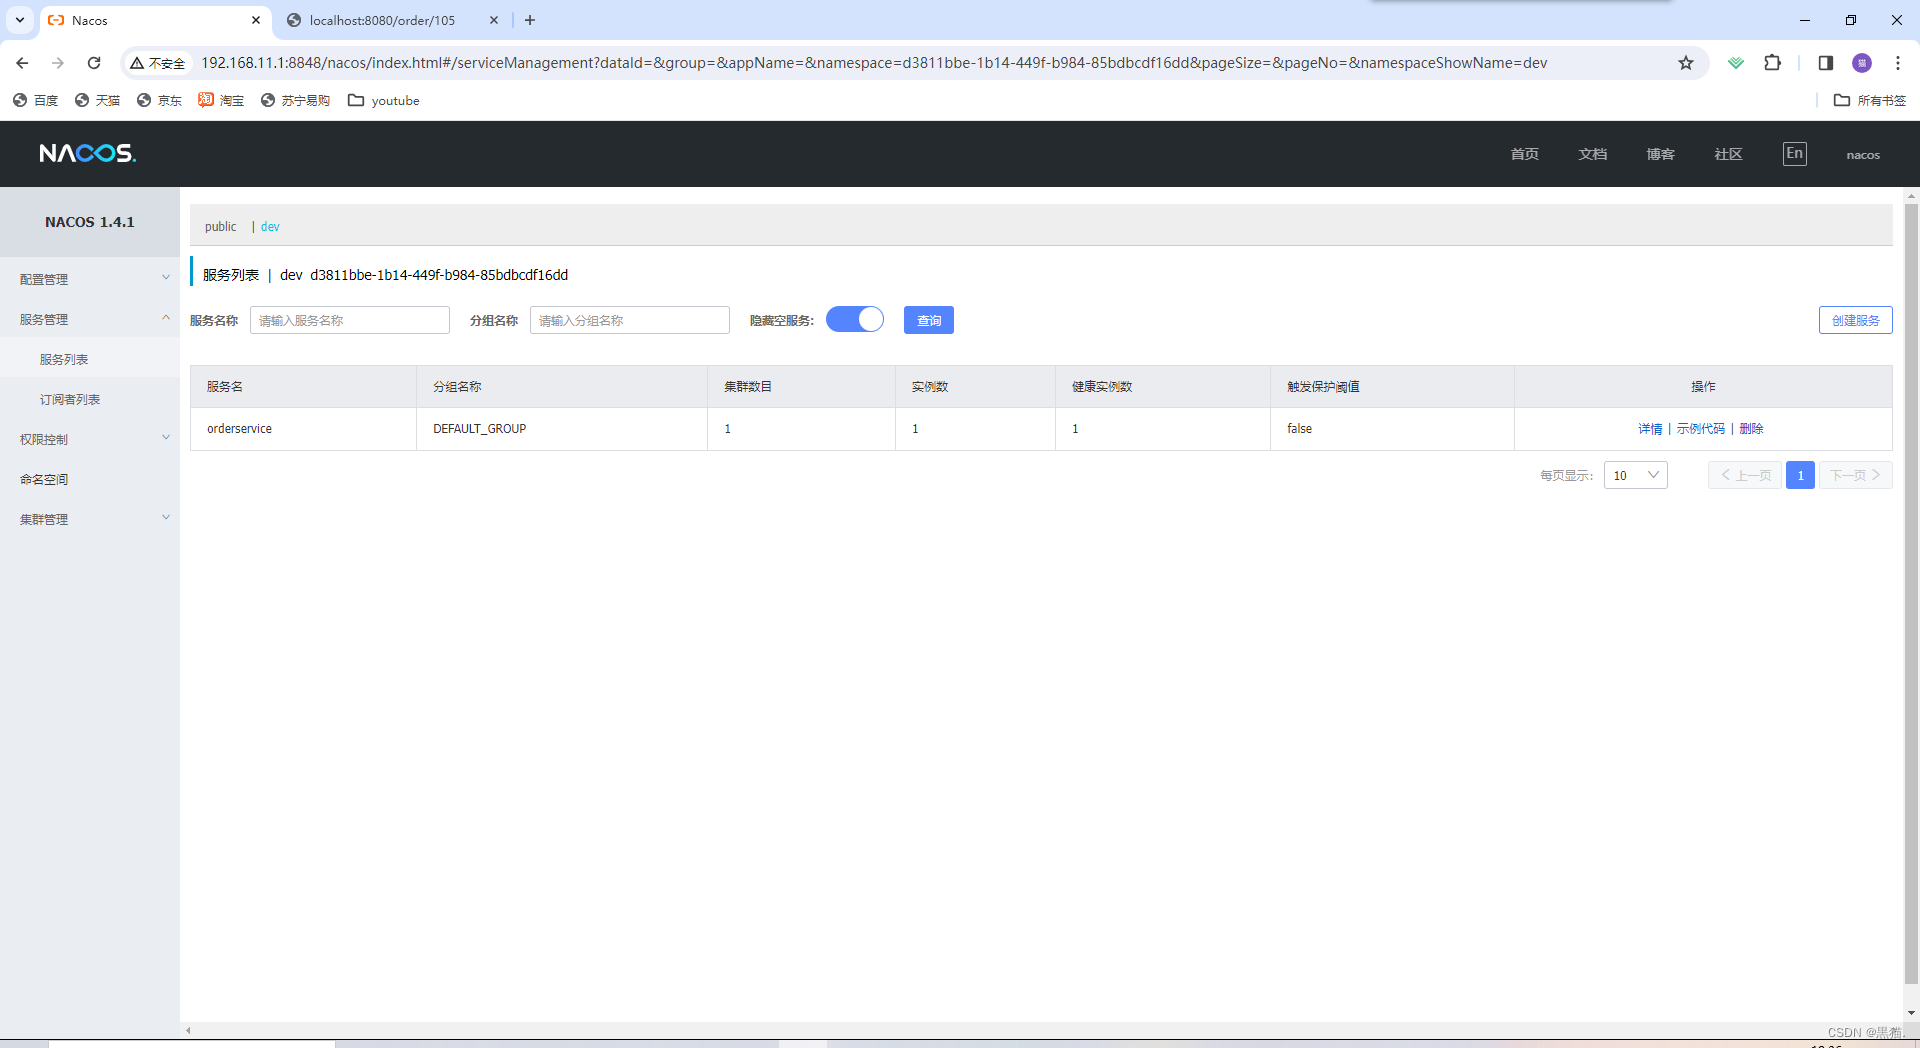Open the 所有书签 folder

point(1870,100)
